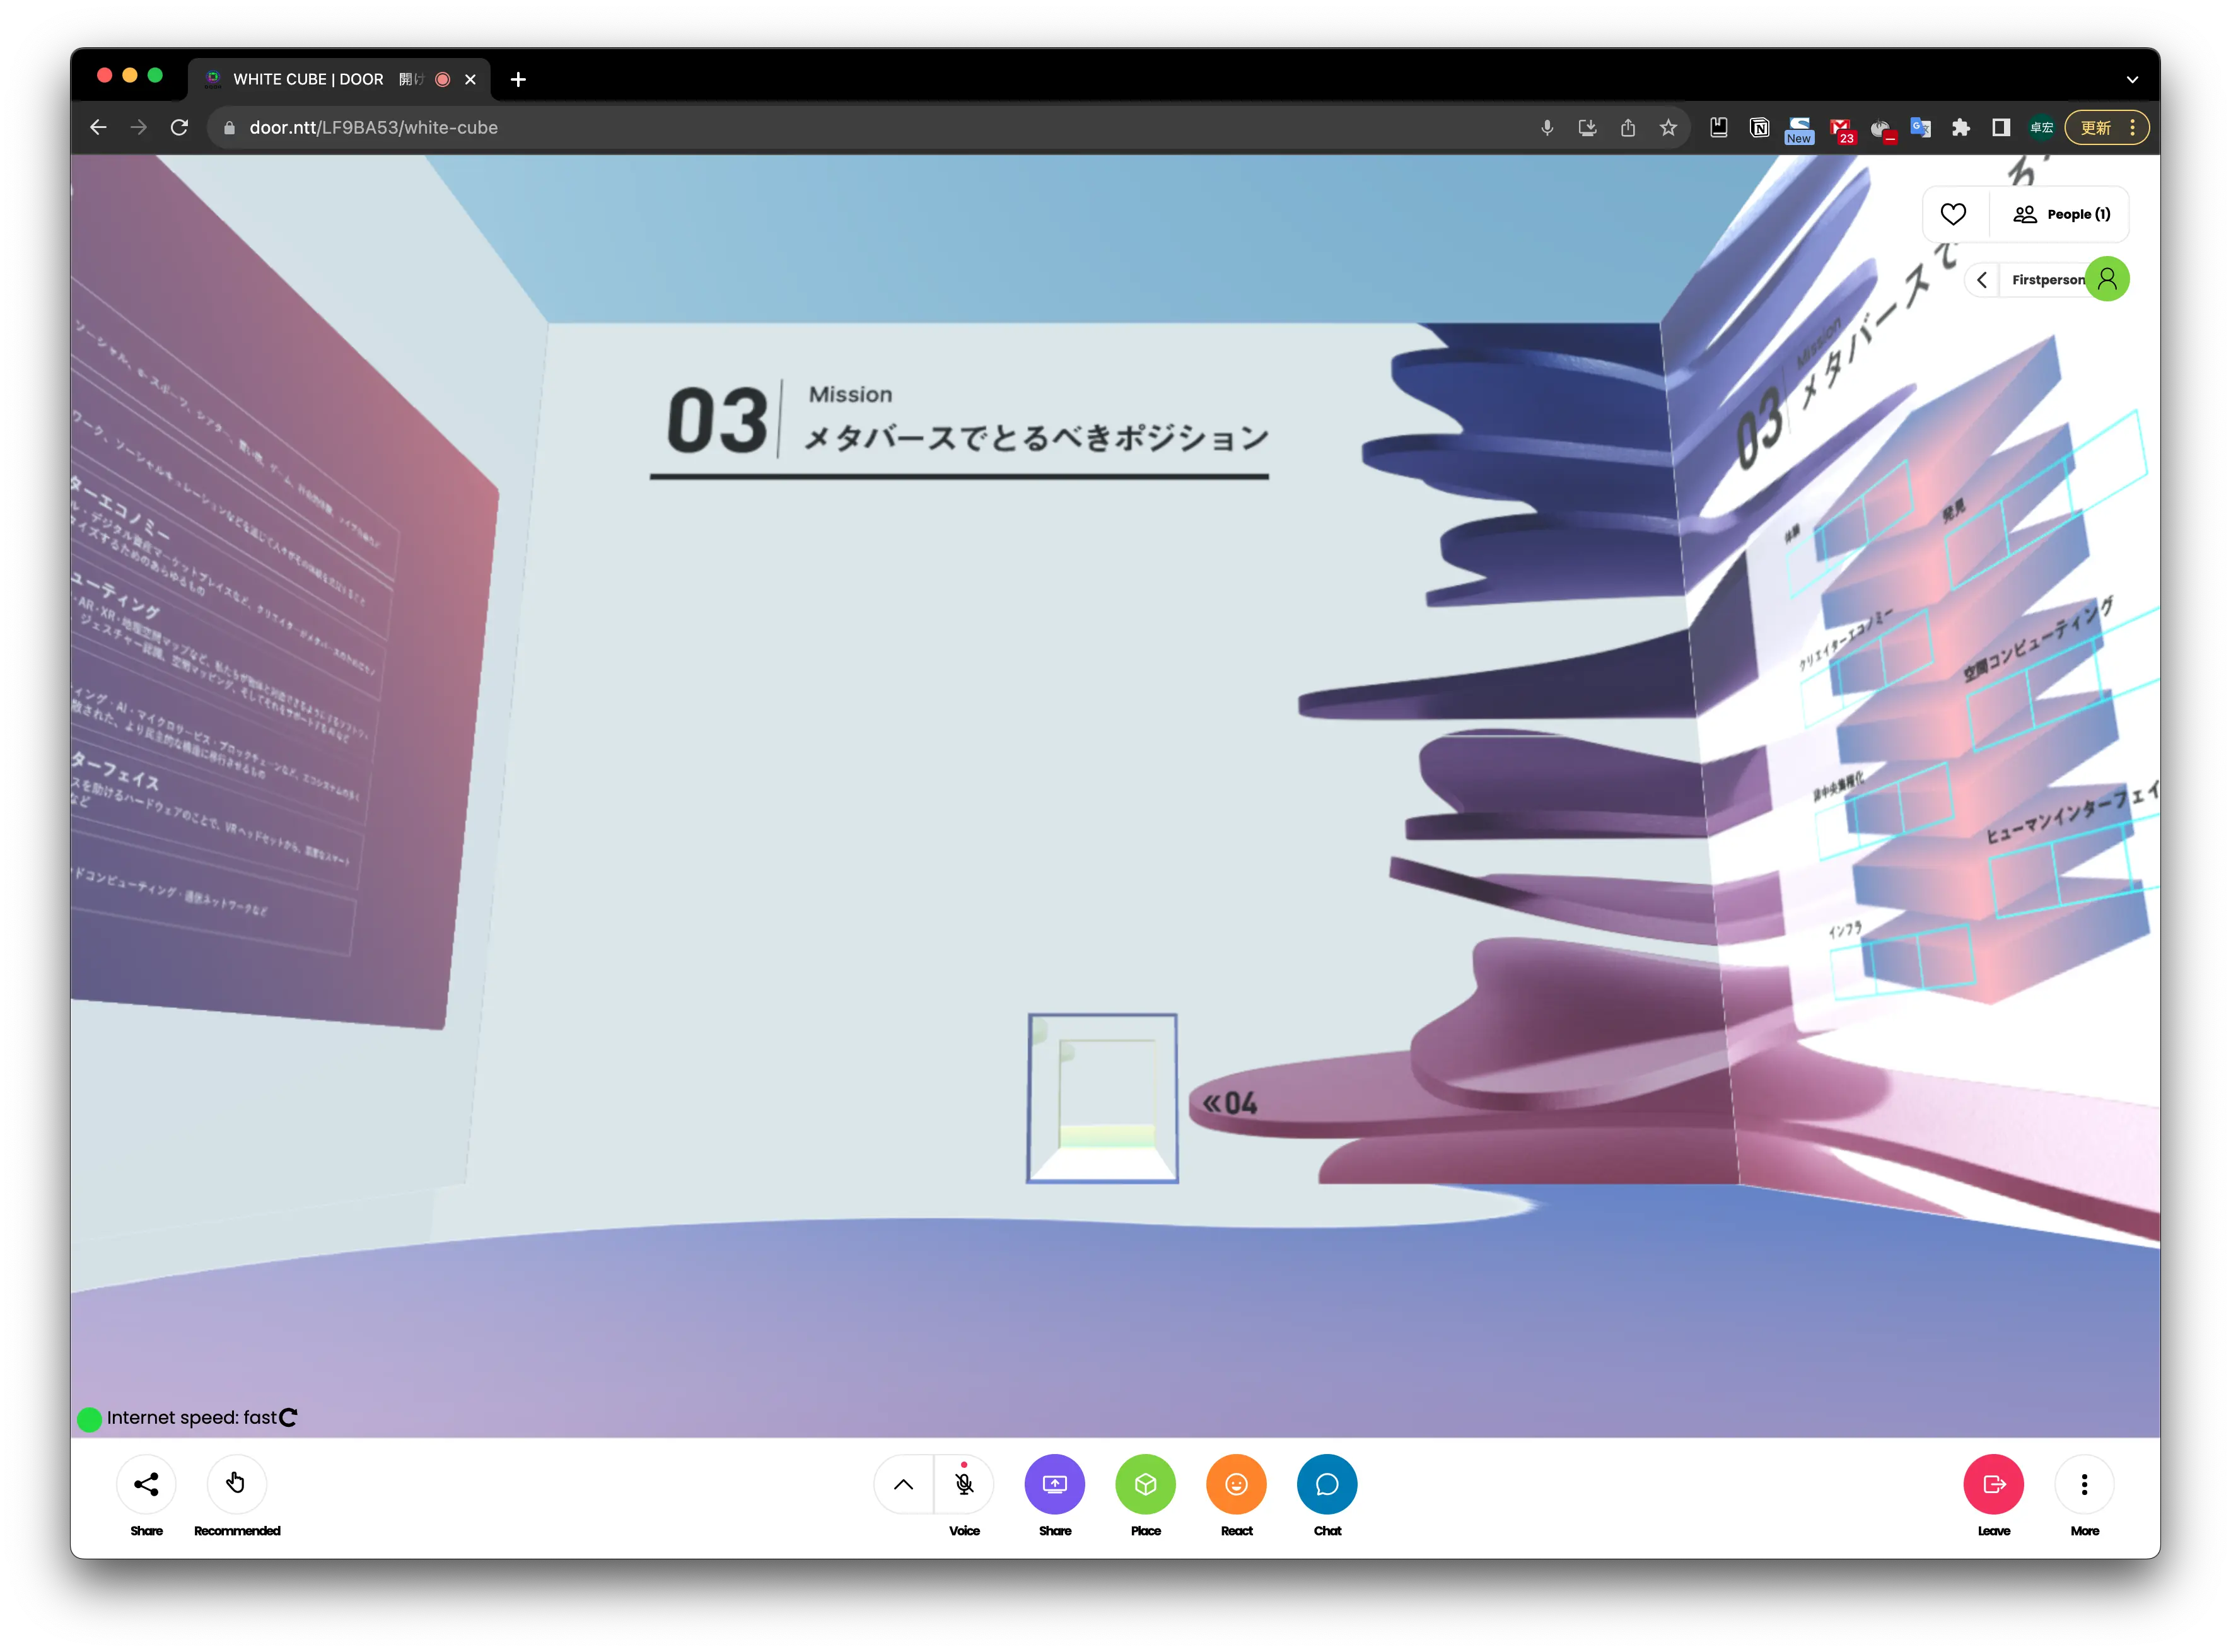The width and height of the screenshot is (2231, 1652).
Task: Click the room Share link icon
Action: point(146,1484)
